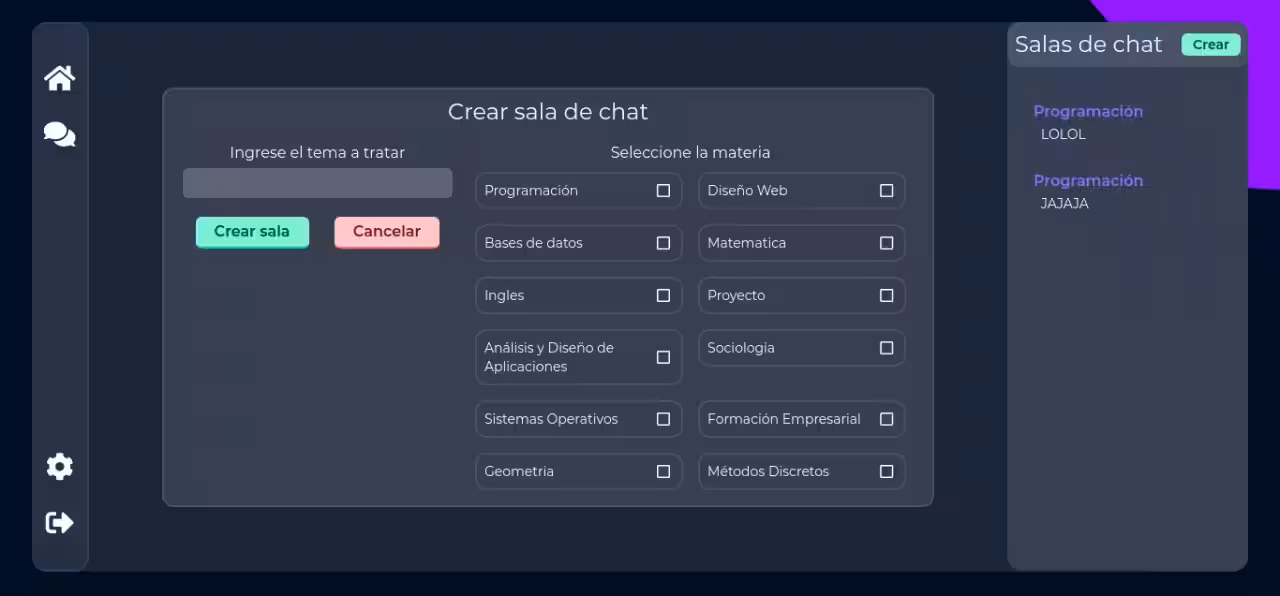Check the Sociologia checkbox
Viewport: 1280px width, 596px height.
(886, 348)
